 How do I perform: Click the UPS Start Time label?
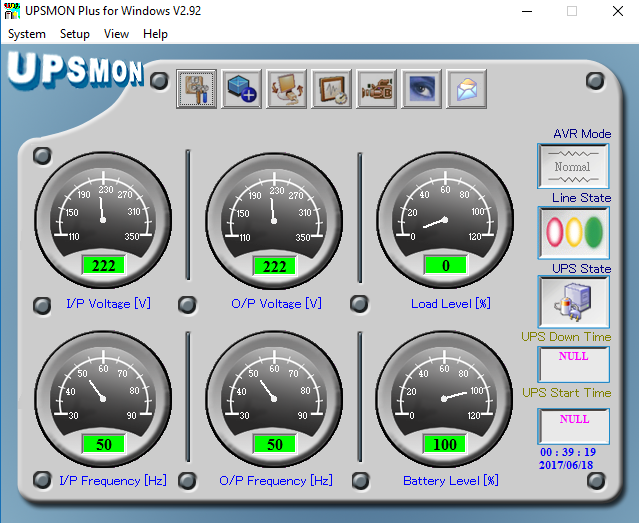coord(566,393)
